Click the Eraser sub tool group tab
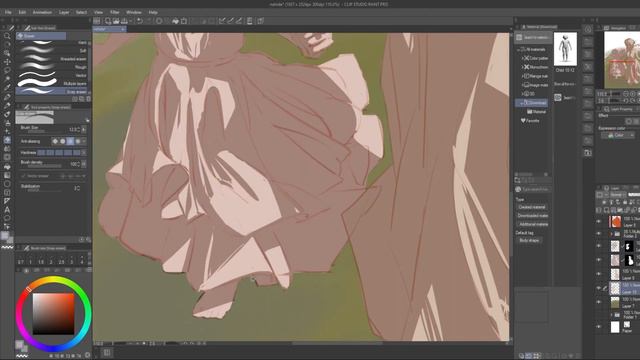This screenshot has width=640, height=360. click(x=41, y=36)
